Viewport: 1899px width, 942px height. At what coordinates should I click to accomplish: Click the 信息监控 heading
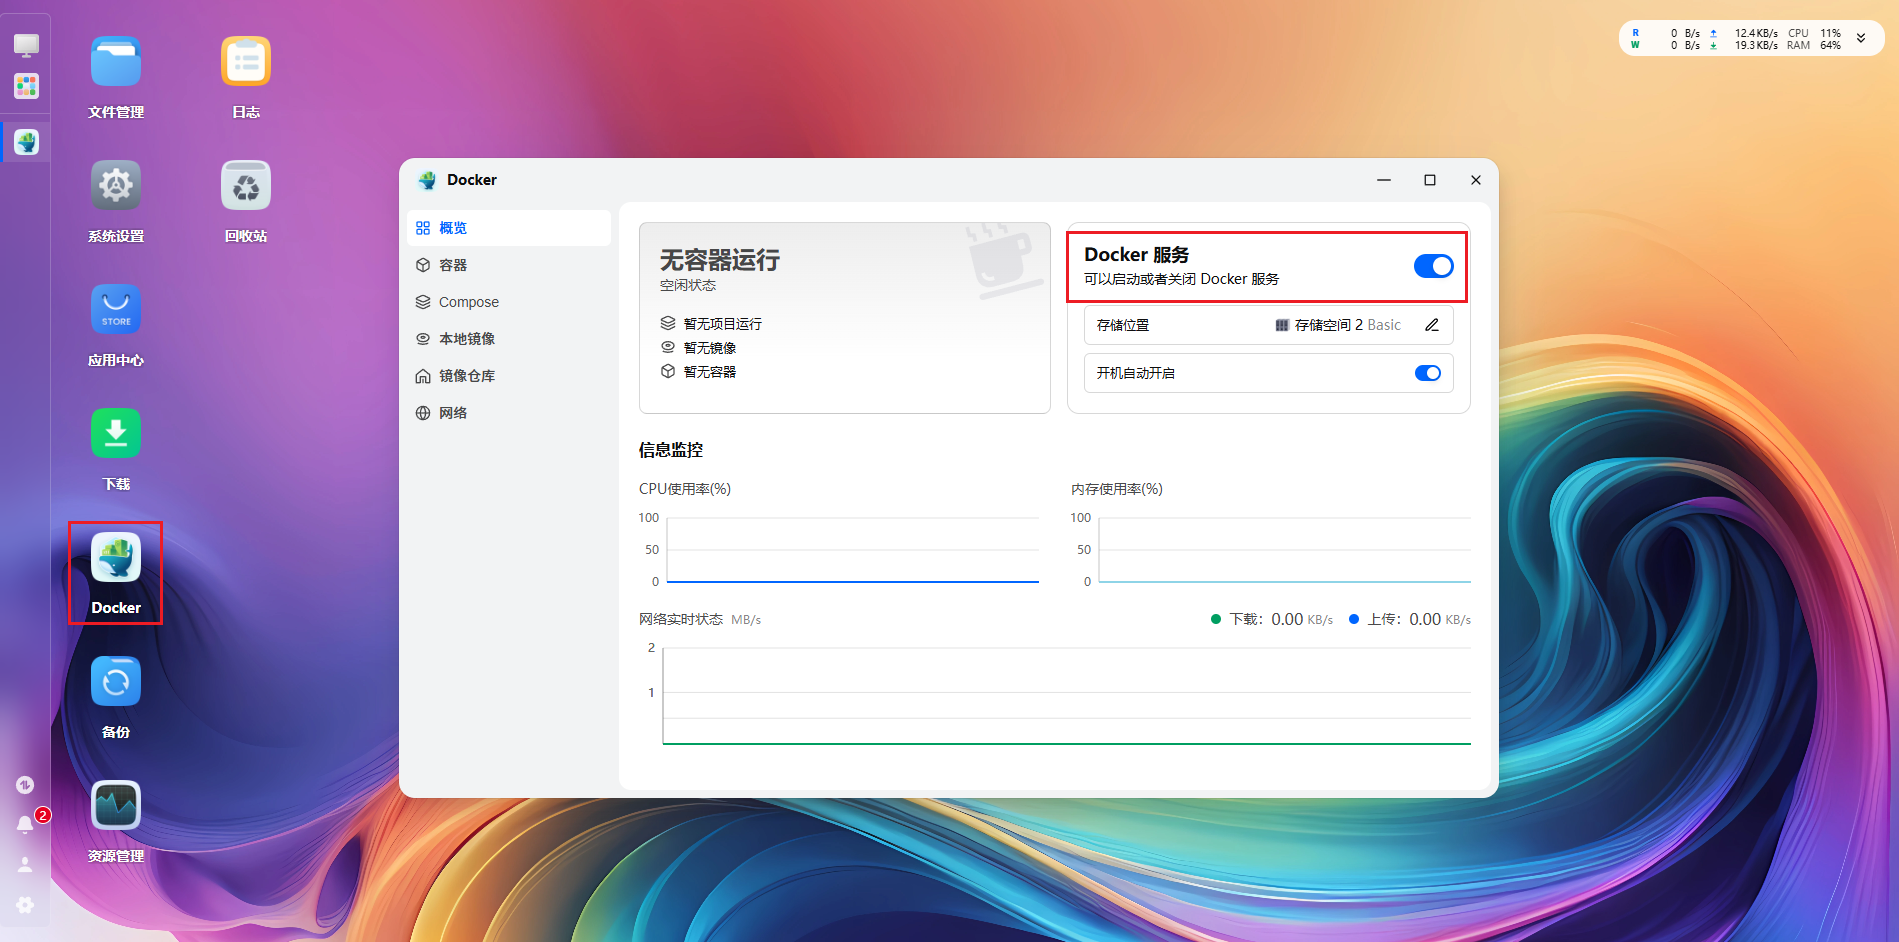[671, 450]
